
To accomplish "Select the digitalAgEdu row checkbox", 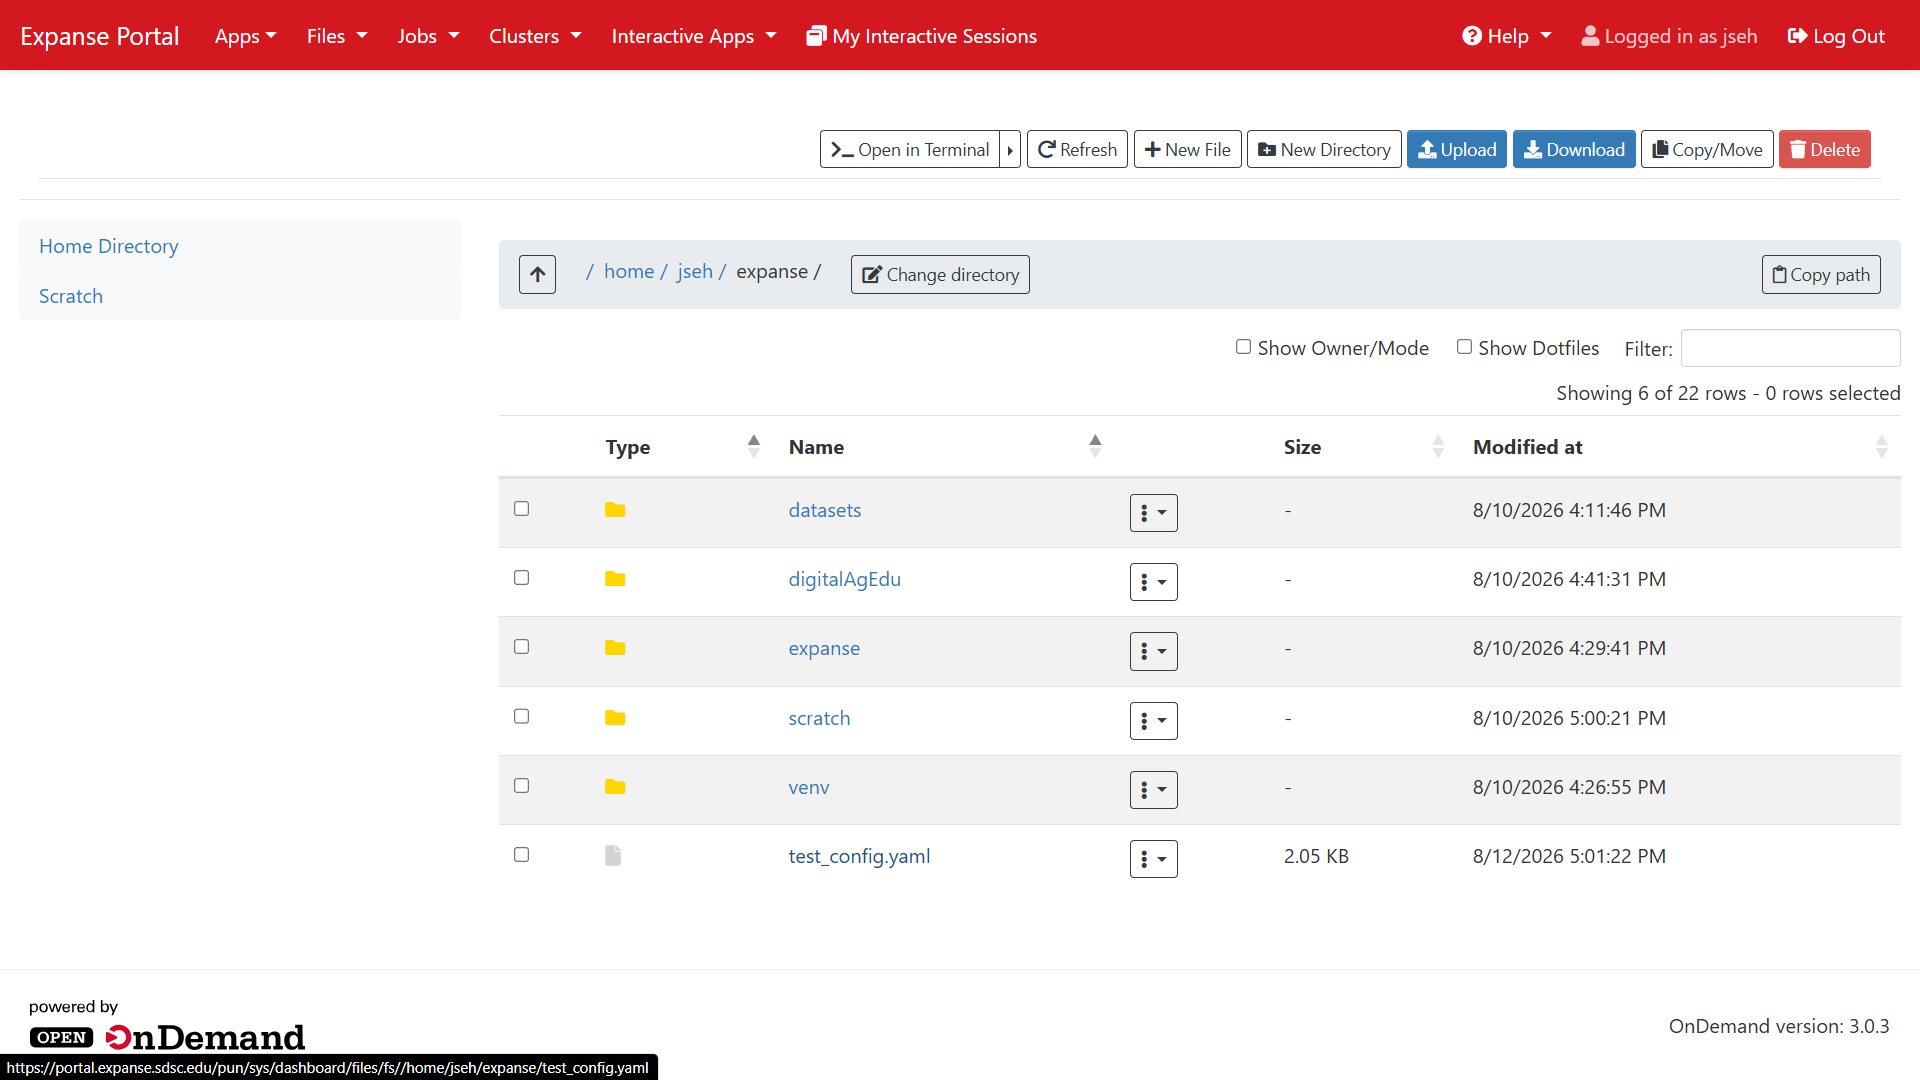I will (x=521, y=577).
